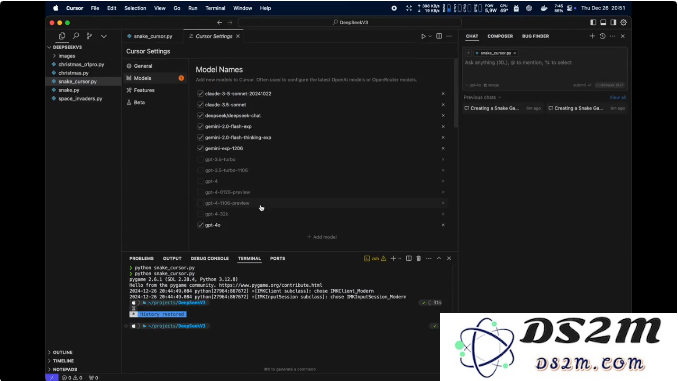The width and height of the screenshot is (678, 381).
Task: Open christmas_o1pro.py in explorer
Action: point(81,64)
